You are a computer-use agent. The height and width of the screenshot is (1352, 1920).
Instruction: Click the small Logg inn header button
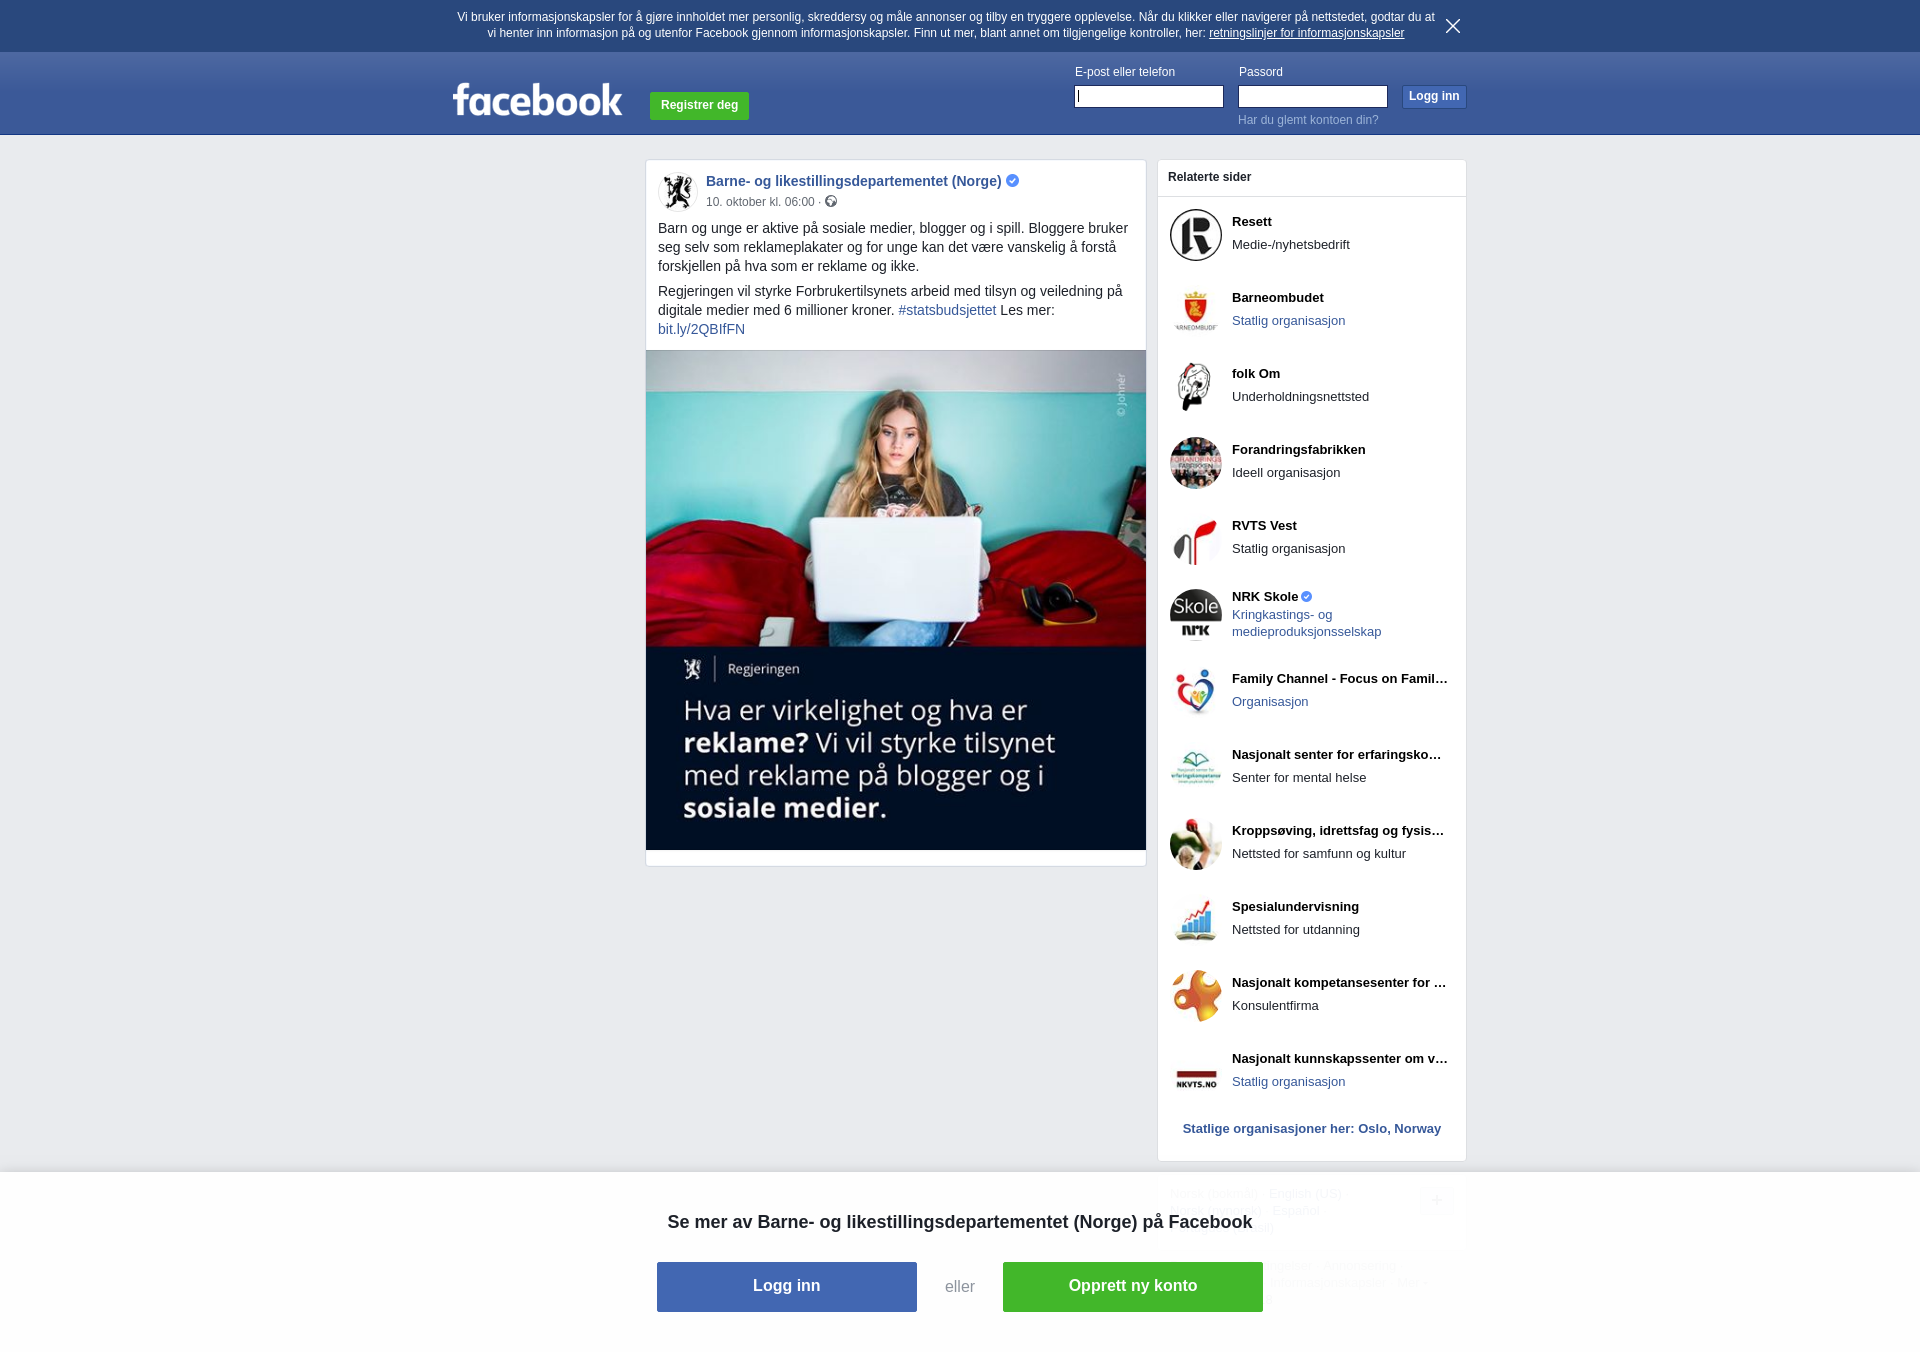pos(1433,97)
